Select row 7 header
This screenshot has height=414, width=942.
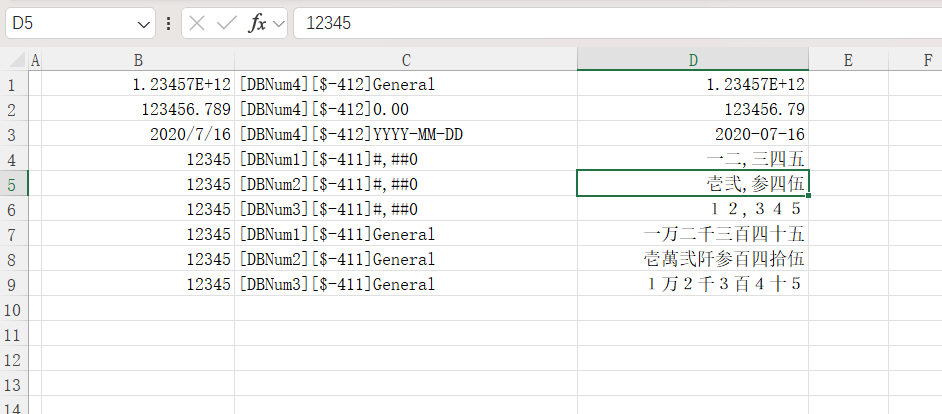point(13,234)
